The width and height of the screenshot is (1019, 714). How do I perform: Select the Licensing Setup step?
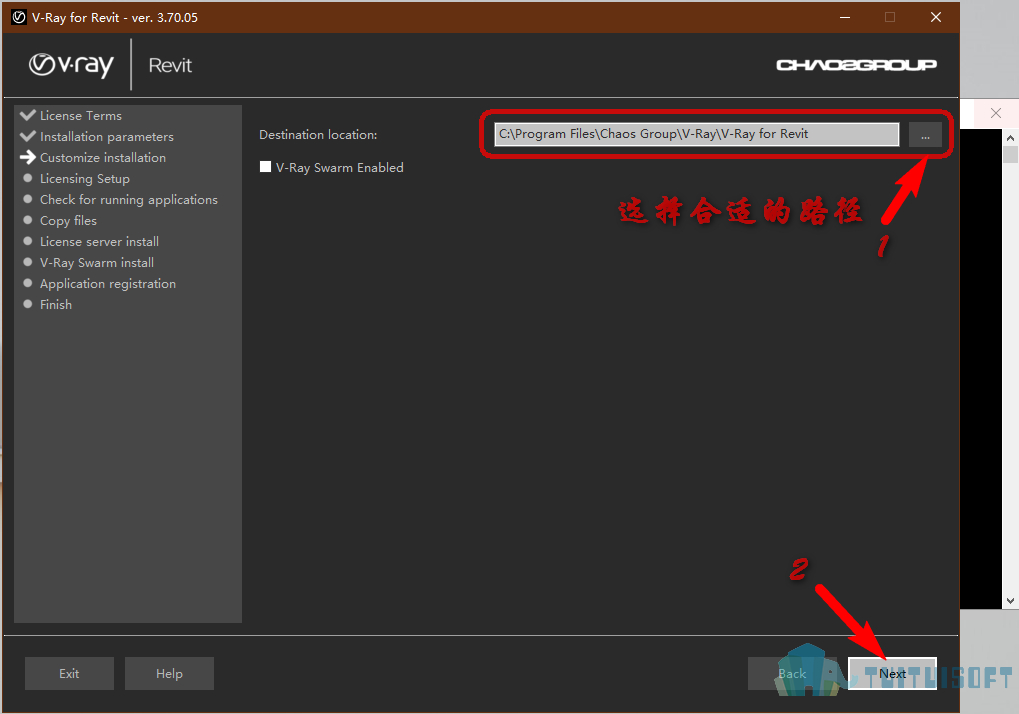pyautogui.click(x=84, y=179)
